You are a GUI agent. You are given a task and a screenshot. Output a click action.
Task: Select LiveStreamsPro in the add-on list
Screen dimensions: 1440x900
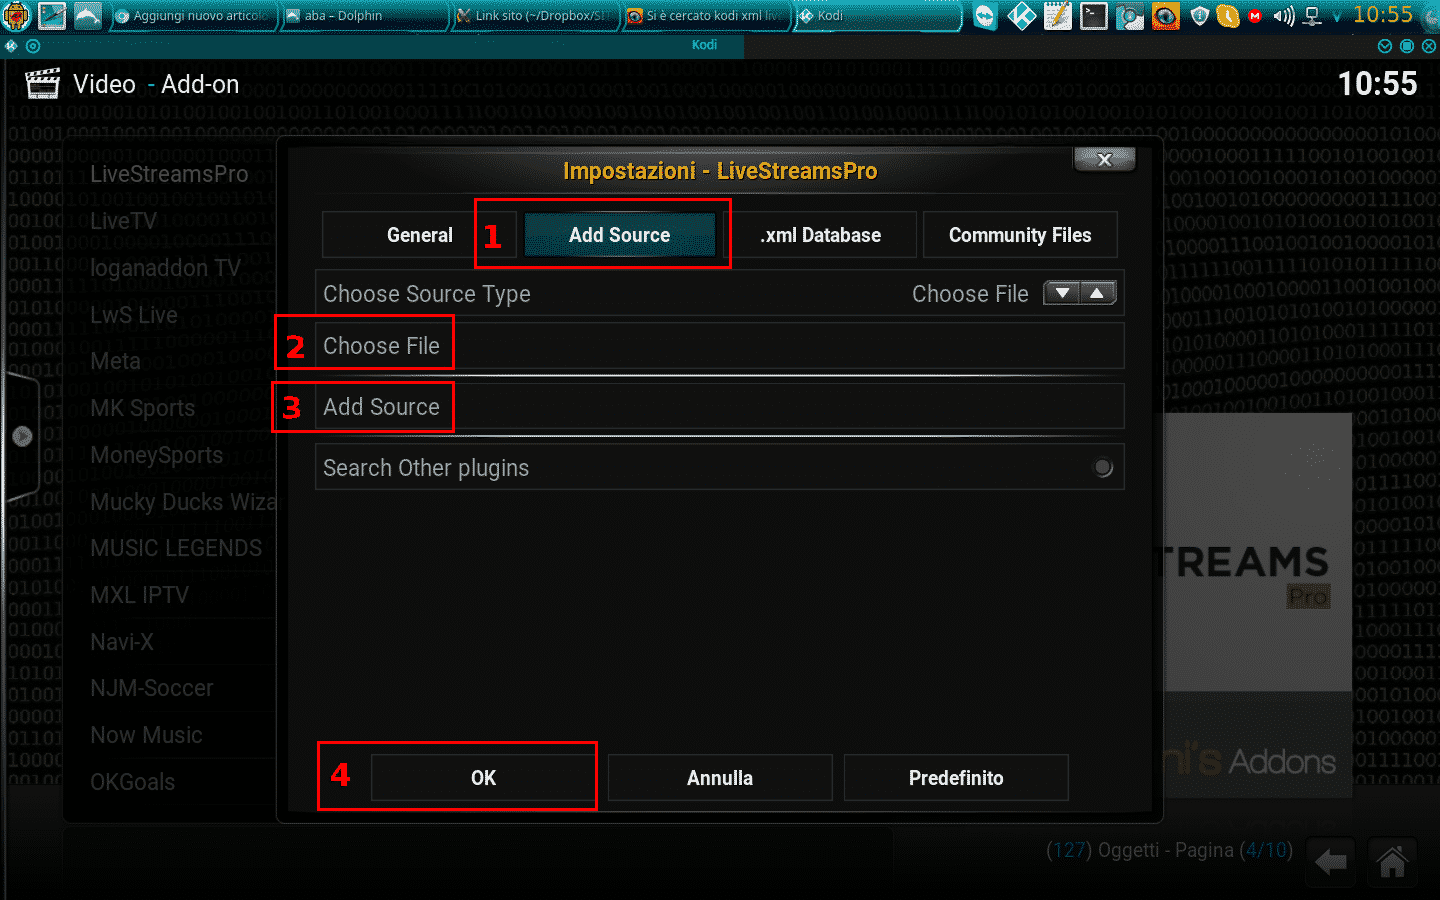[169, 174]
